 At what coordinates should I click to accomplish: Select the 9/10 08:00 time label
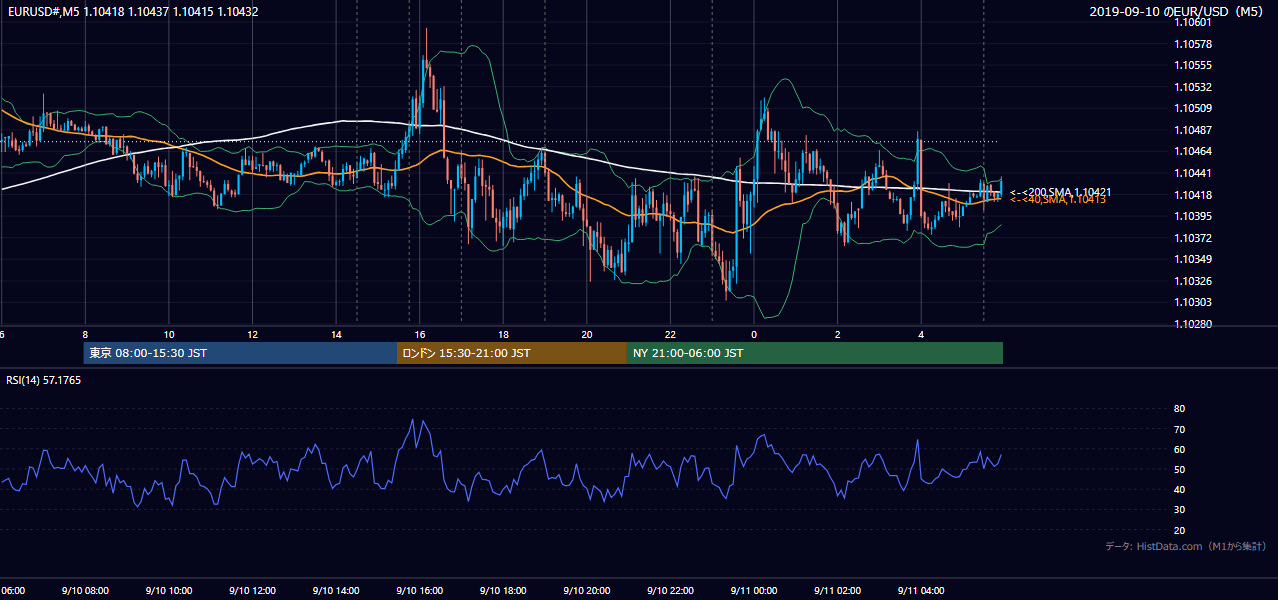[84, 591]
